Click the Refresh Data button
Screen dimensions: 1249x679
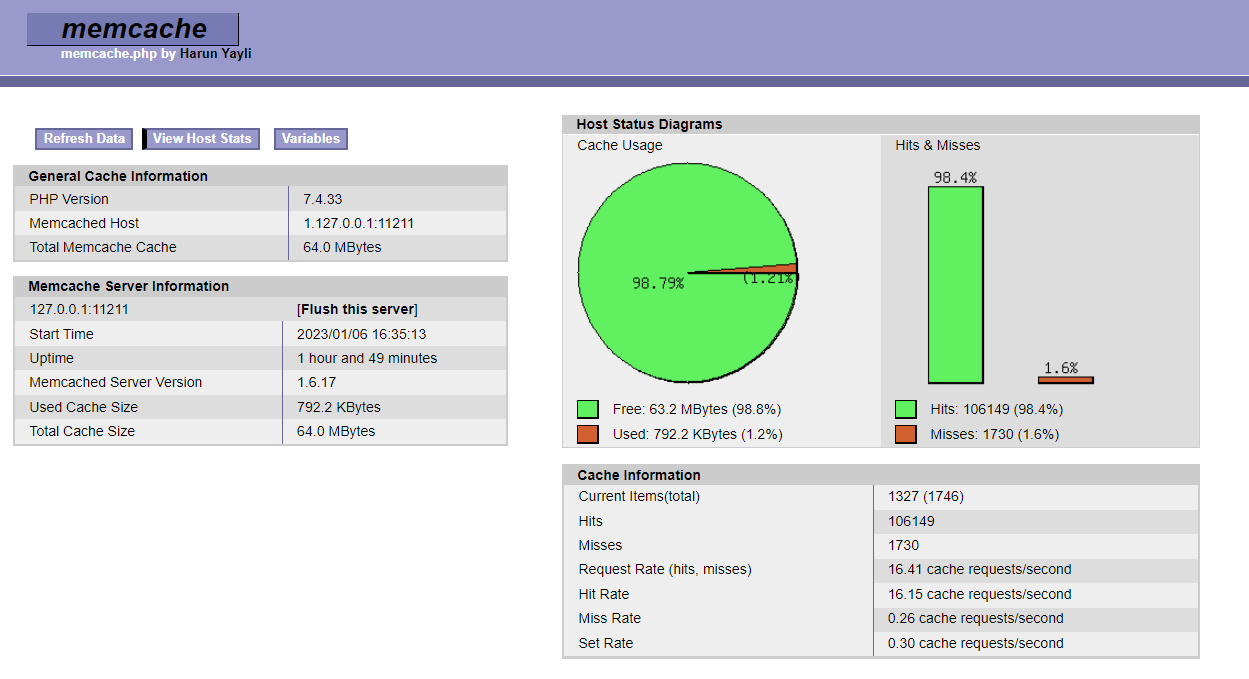[x=84, y=139]
